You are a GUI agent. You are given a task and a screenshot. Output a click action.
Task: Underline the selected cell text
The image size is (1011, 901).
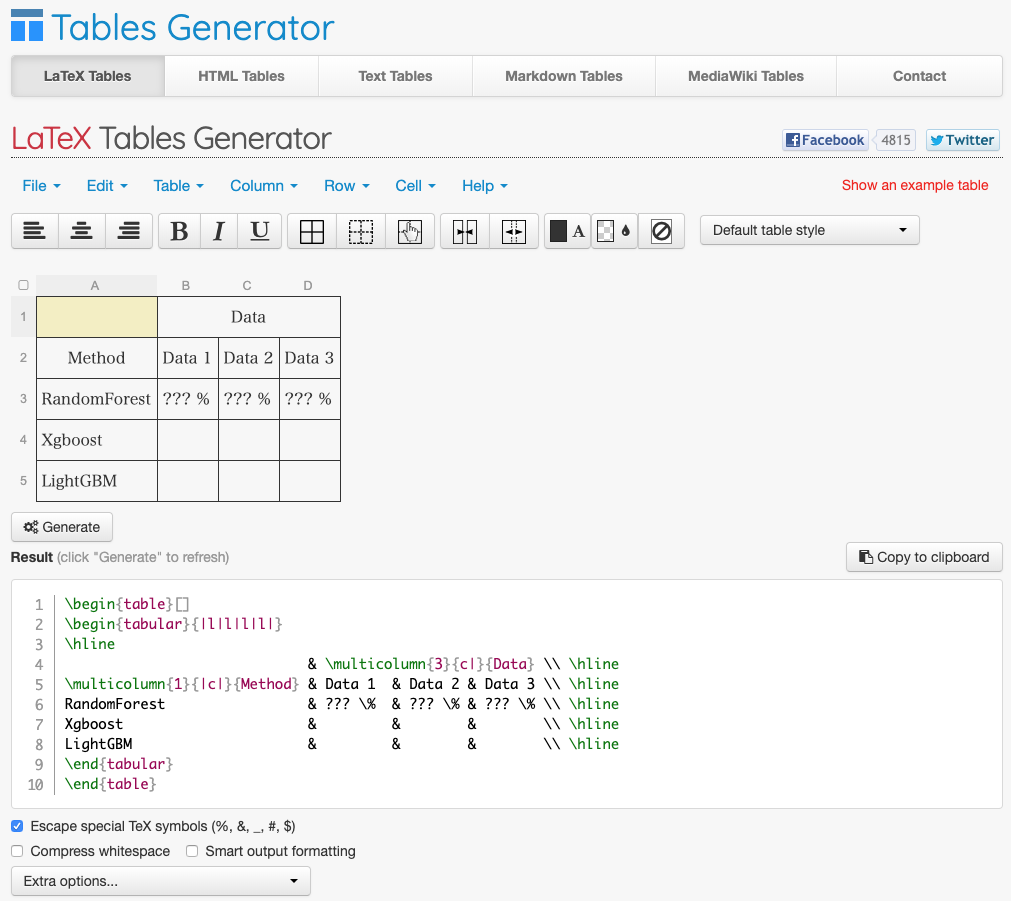pos(260,231)
